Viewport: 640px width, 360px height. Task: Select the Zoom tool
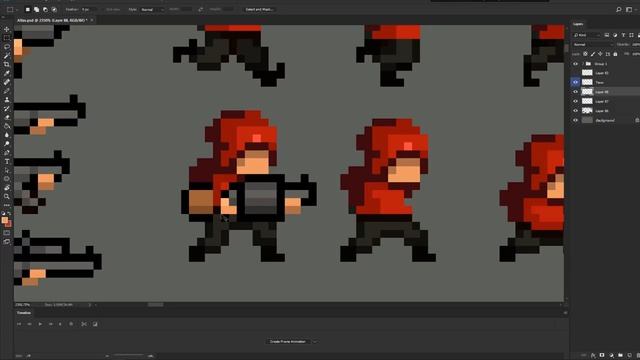pyautogui.click(x=7, y=196)
